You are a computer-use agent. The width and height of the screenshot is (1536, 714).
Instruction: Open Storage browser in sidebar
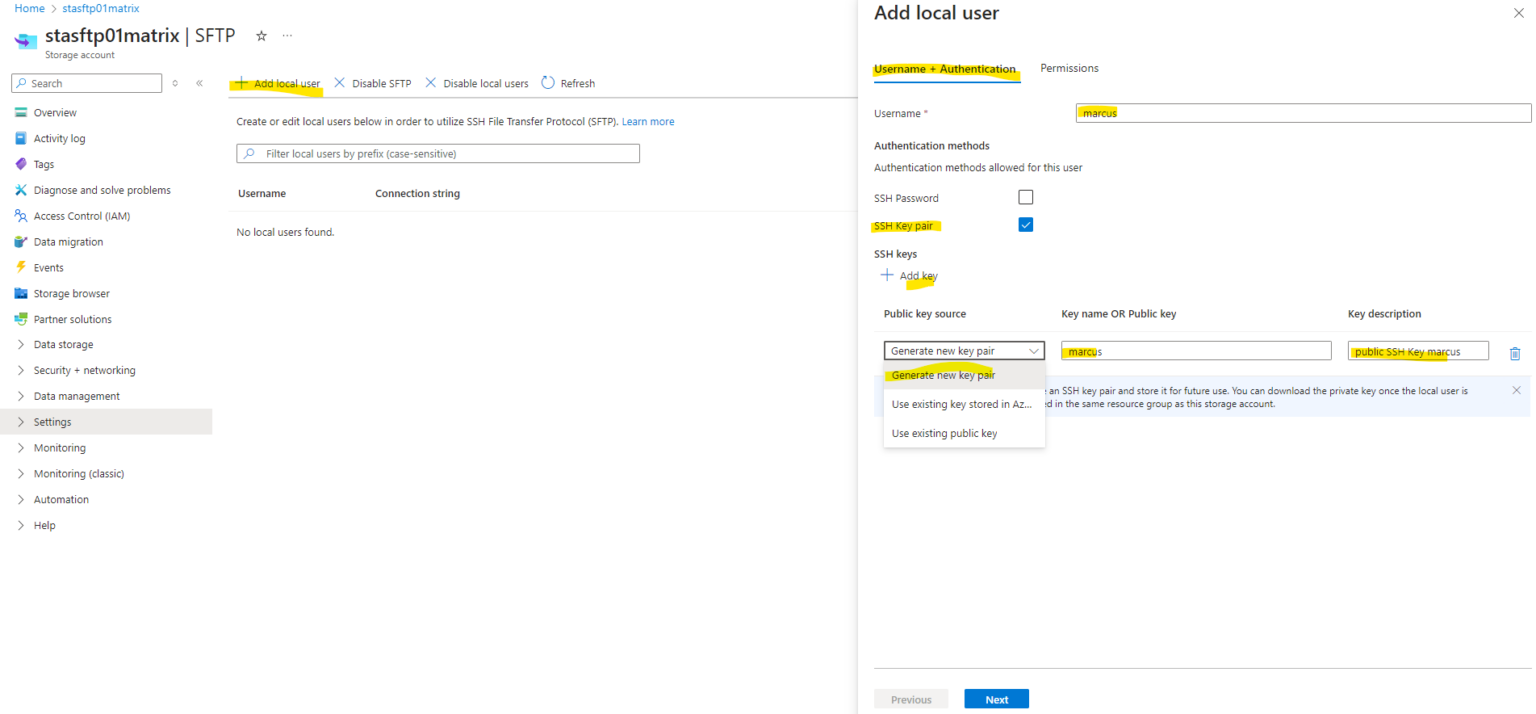coord(71,294)
